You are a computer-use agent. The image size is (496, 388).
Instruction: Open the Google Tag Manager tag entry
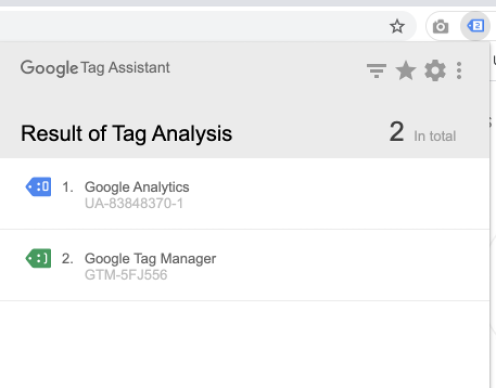245,265
